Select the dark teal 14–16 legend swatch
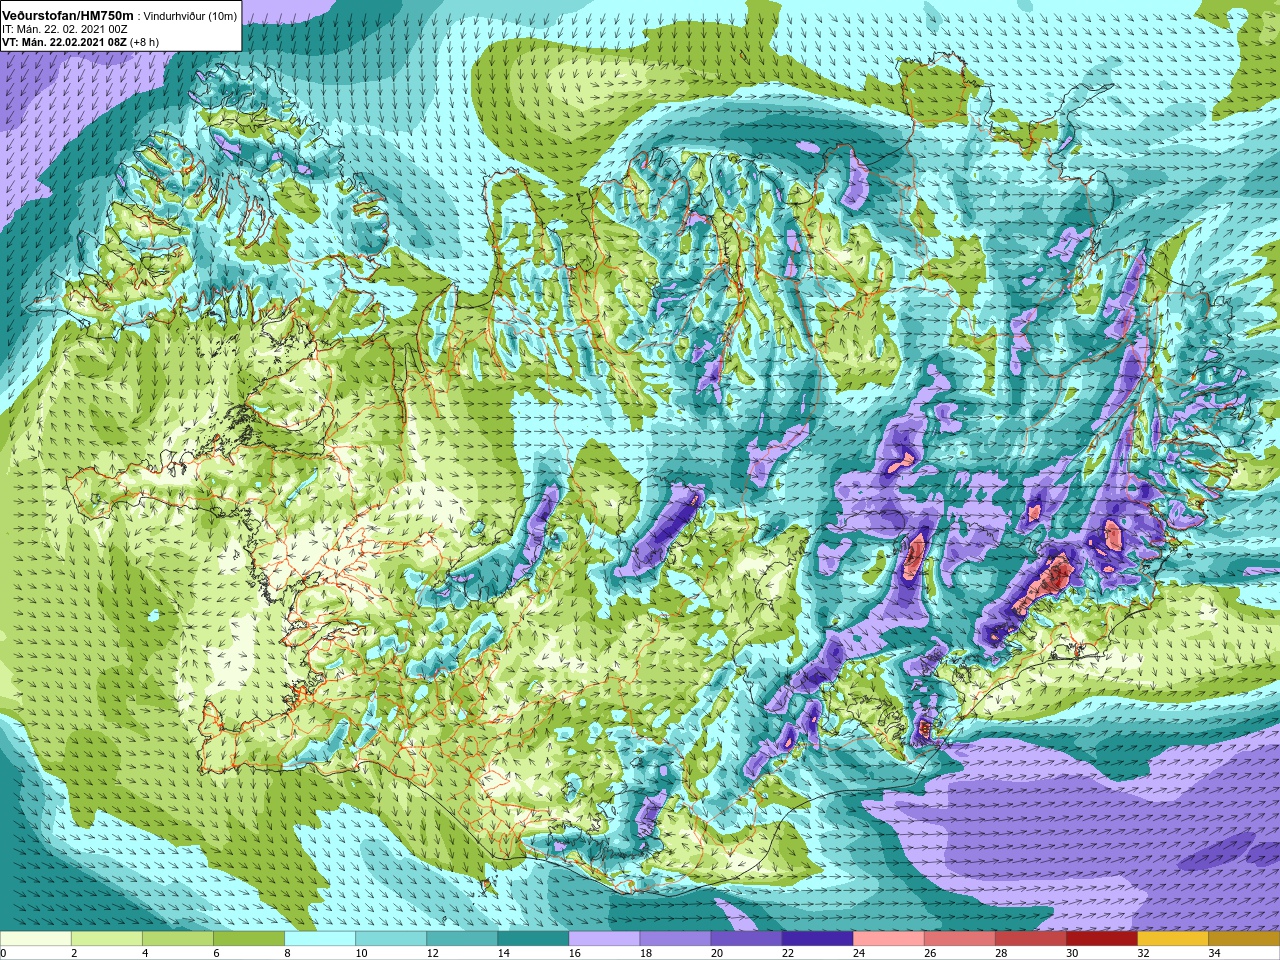The image size is (1280, 960). tap(533, 939)
